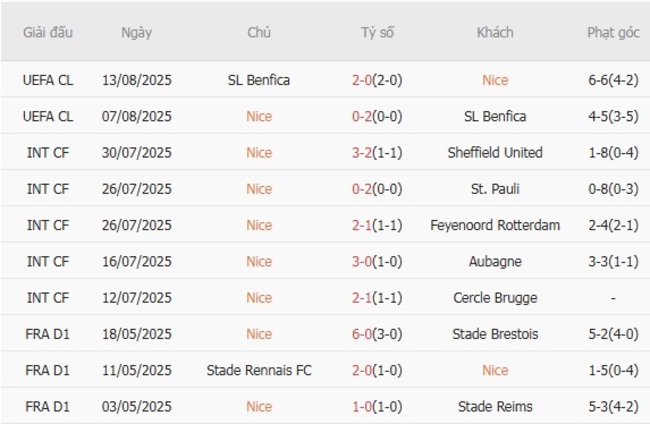Select the 07/08/2025 UEFA CL row
This screenshot has width=650, height=424.
pos(137,116)
